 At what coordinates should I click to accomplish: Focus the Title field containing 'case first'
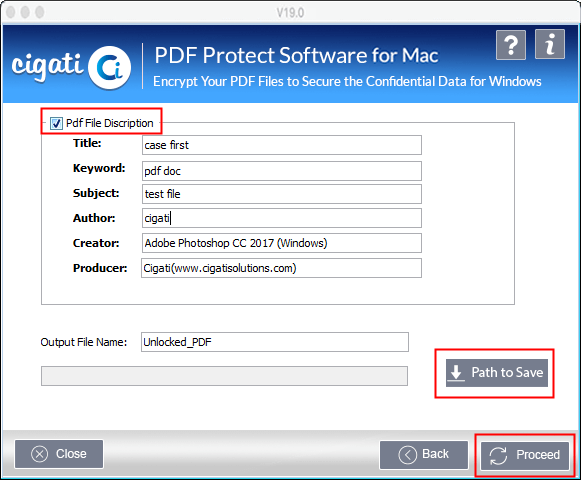(x=282, y=145)
